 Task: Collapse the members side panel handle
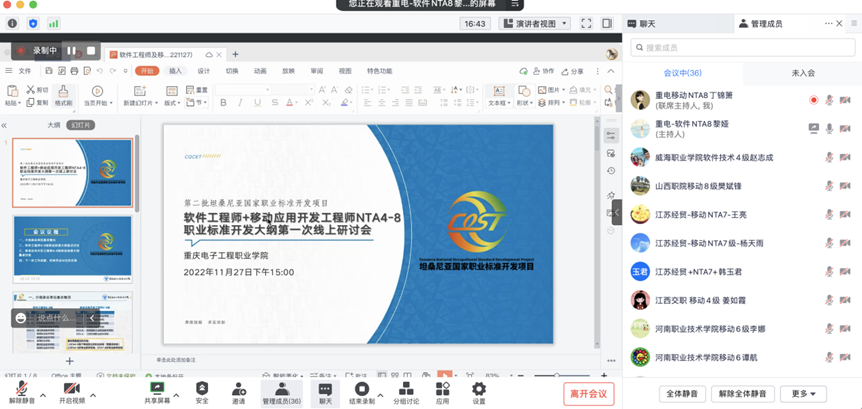pyautogui.click(x=617, y=212)
